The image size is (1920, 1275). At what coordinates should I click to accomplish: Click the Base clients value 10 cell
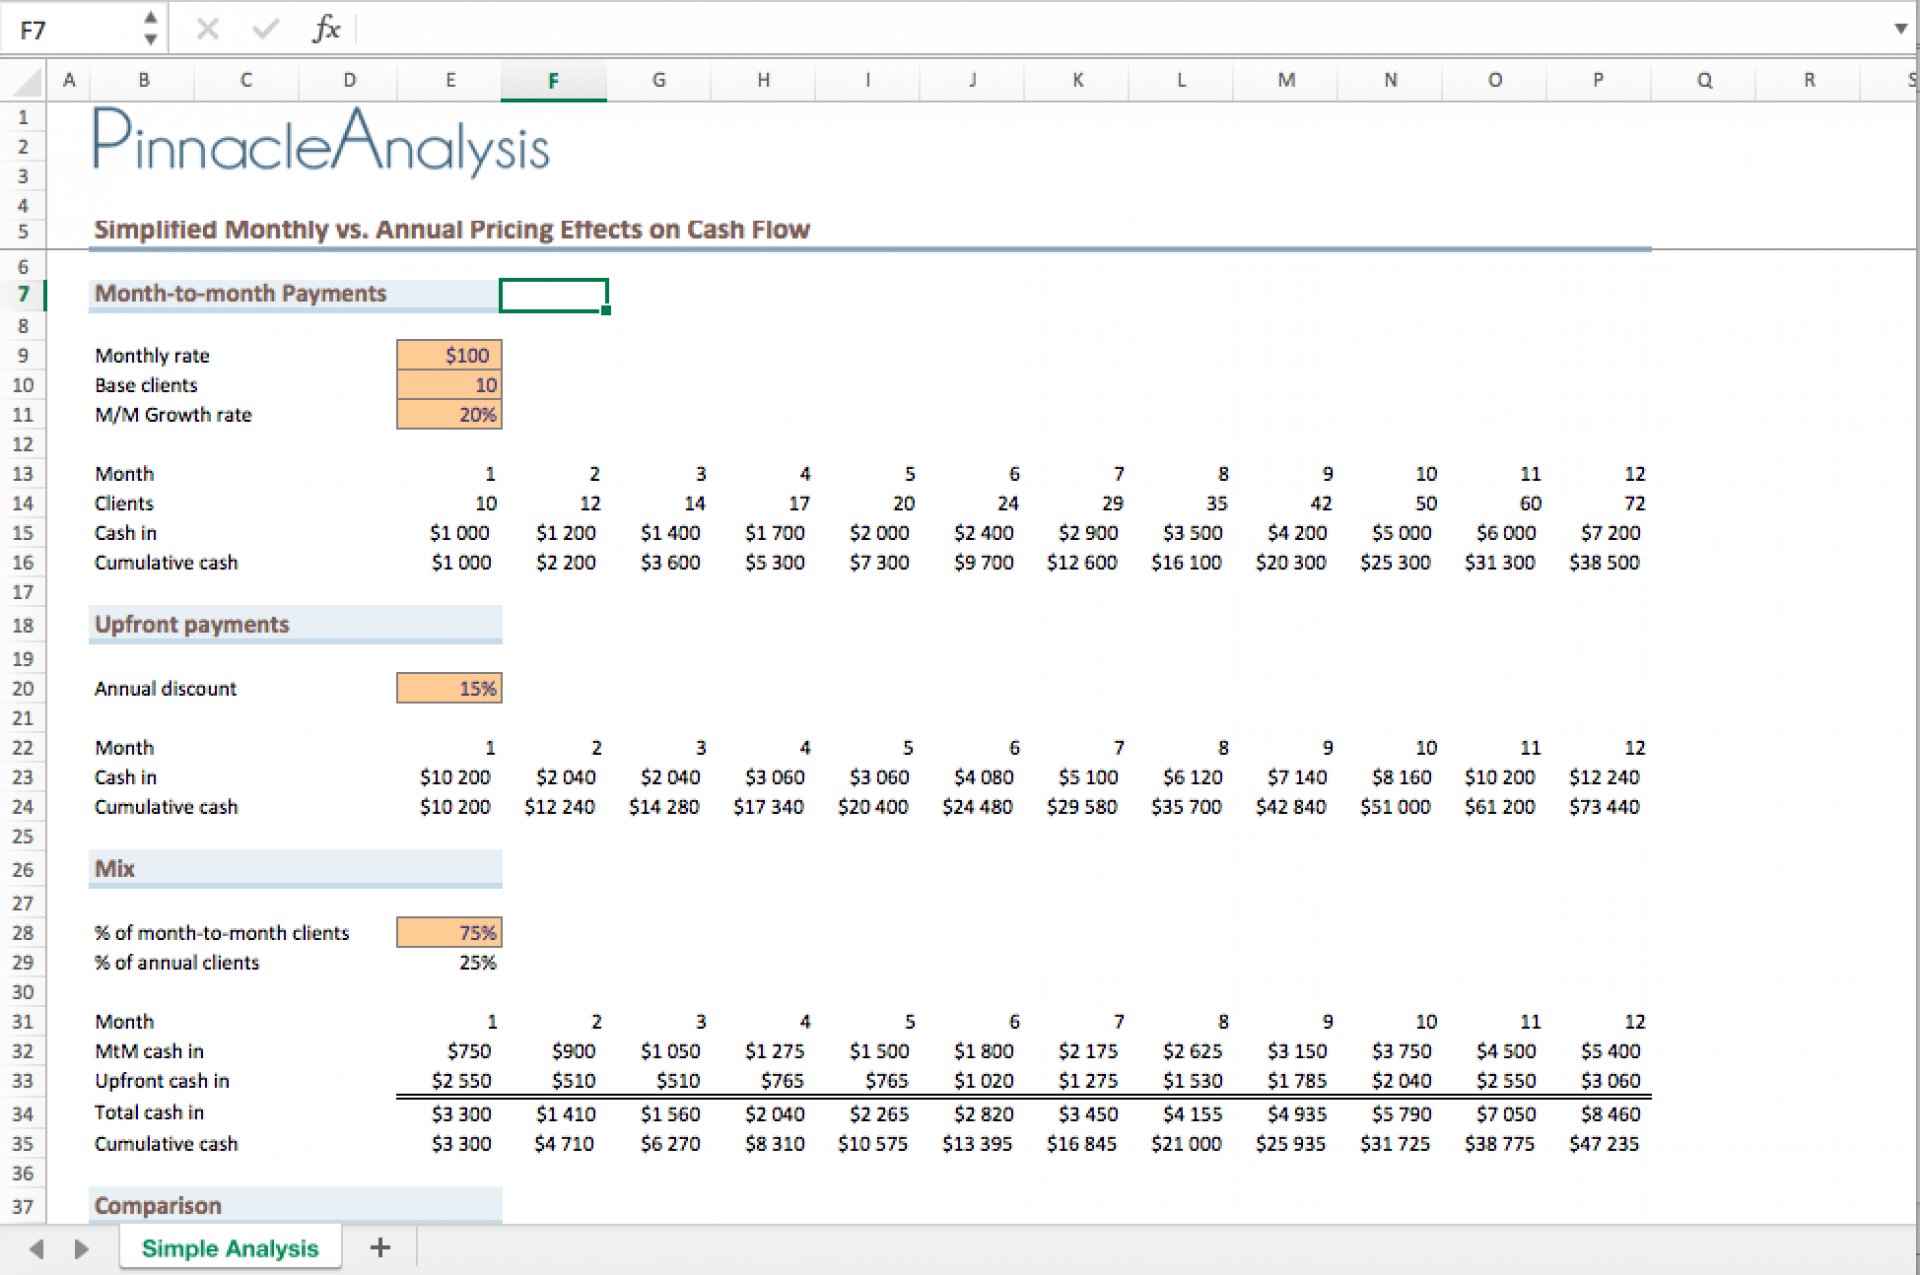[449, 385]
